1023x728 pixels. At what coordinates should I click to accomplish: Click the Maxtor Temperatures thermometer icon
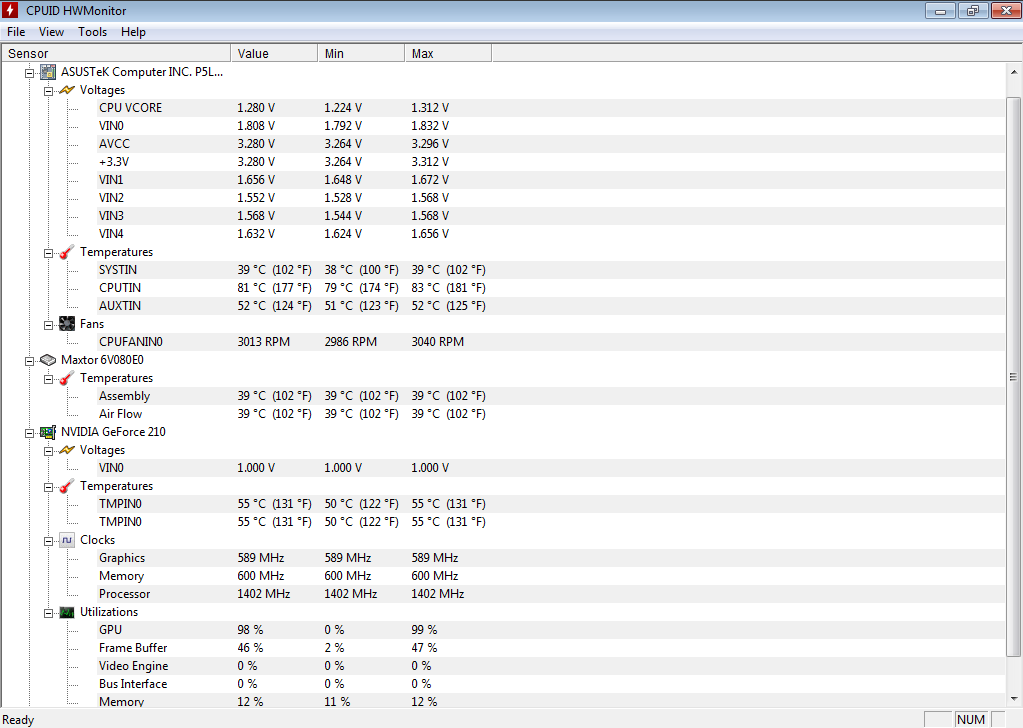point(67,378)
